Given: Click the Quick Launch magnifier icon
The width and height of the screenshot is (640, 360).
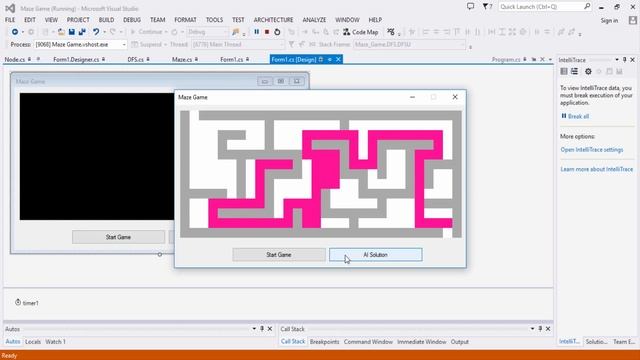Looking at the screenshot, I should (x=587, y=7).
